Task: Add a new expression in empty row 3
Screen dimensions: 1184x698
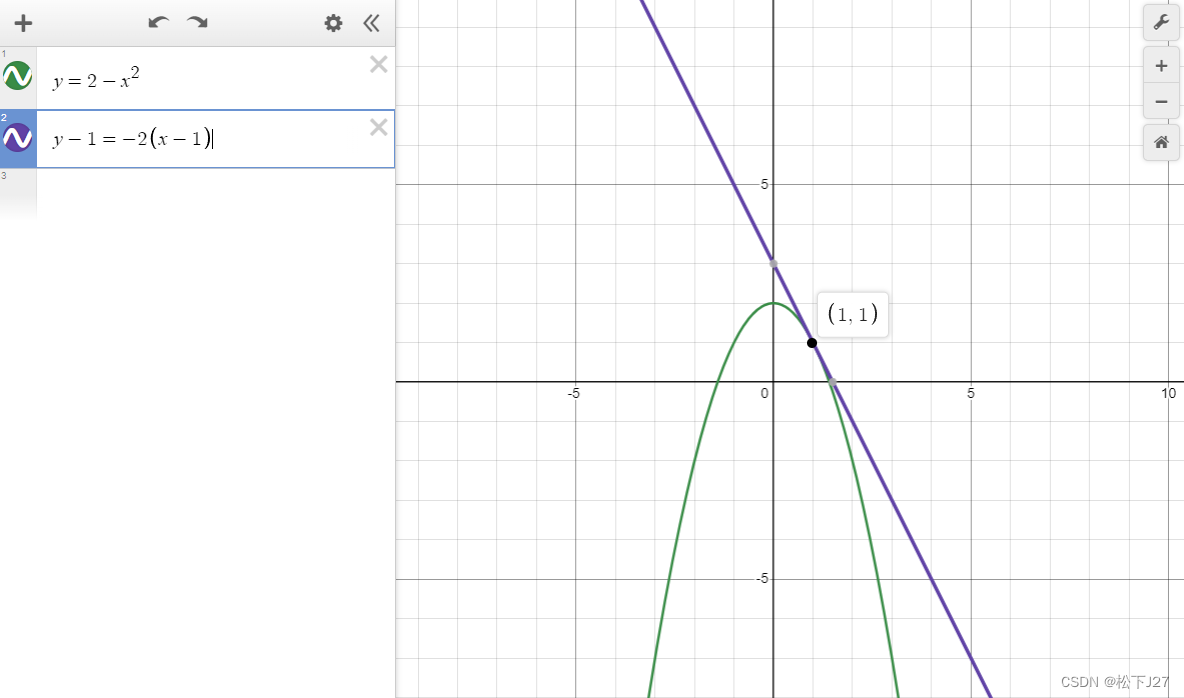Action: [x=215, y=194]
